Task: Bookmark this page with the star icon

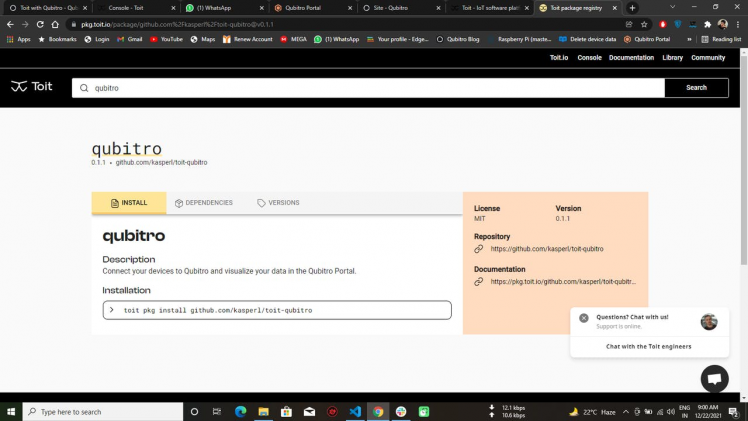Action: (644, 24)
